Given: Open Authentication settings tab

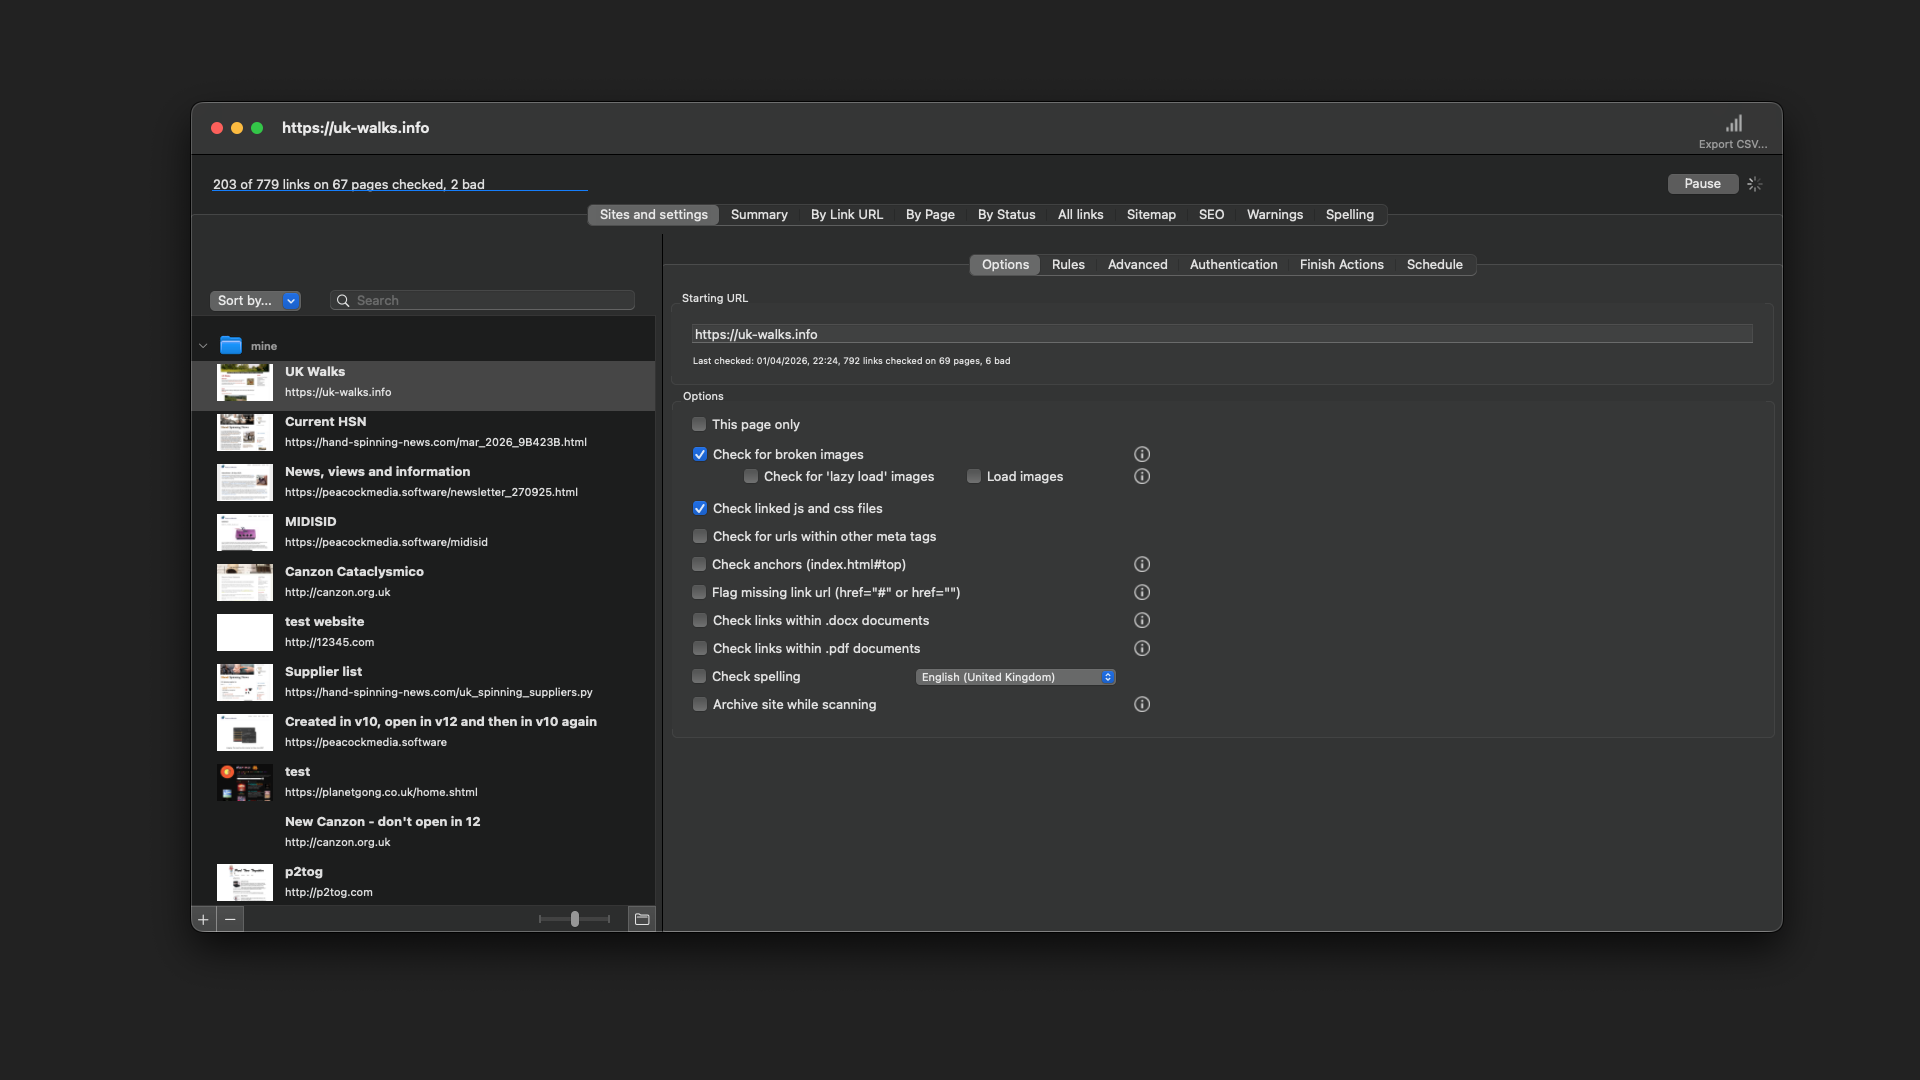Looking at the screenshot, I should 1233,264.
